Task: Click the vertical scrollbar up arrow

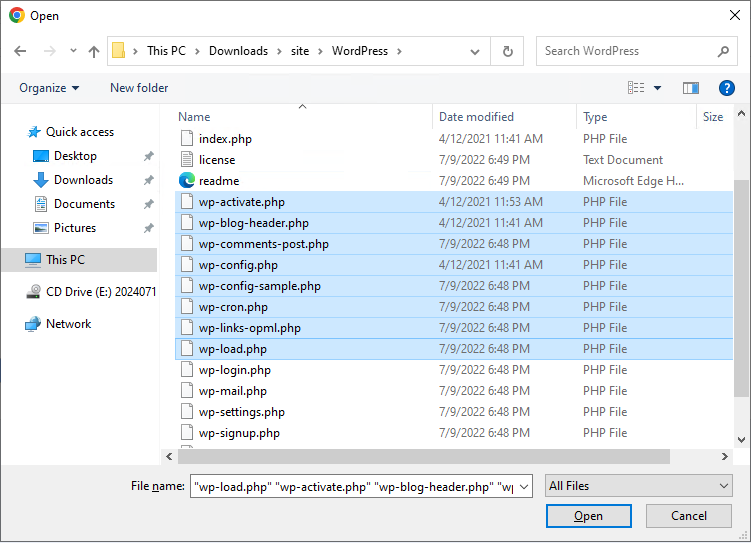Action: point(741,113)
